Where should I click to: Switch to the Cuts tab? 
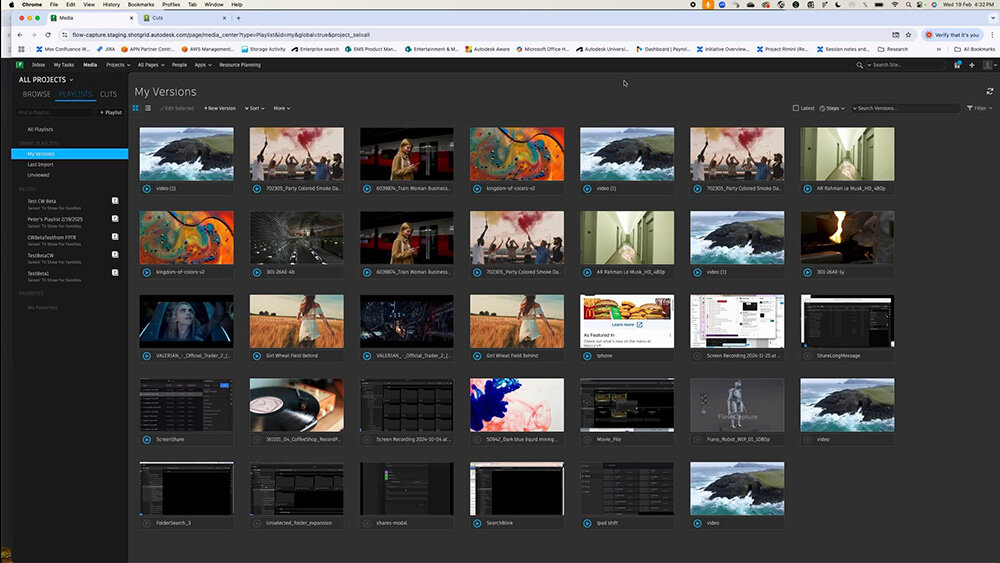coord(108,94)
